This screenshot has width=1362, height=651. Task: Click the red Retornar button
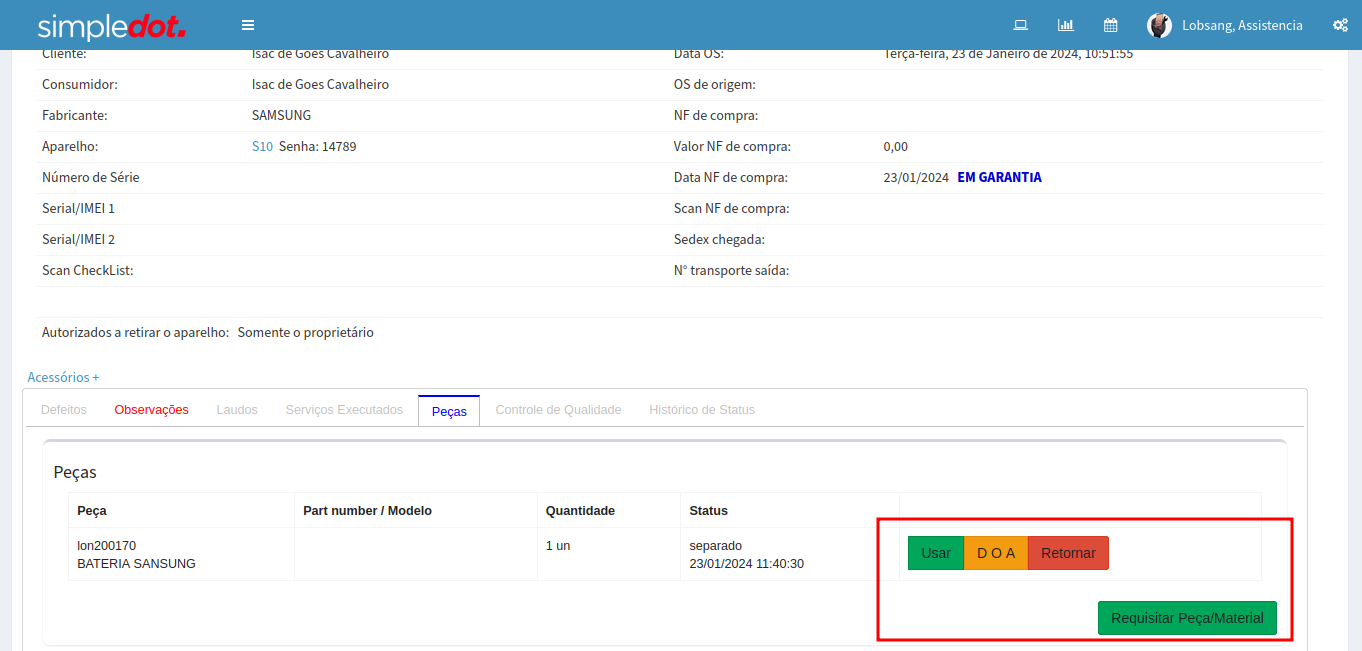tap(1068, 553)
